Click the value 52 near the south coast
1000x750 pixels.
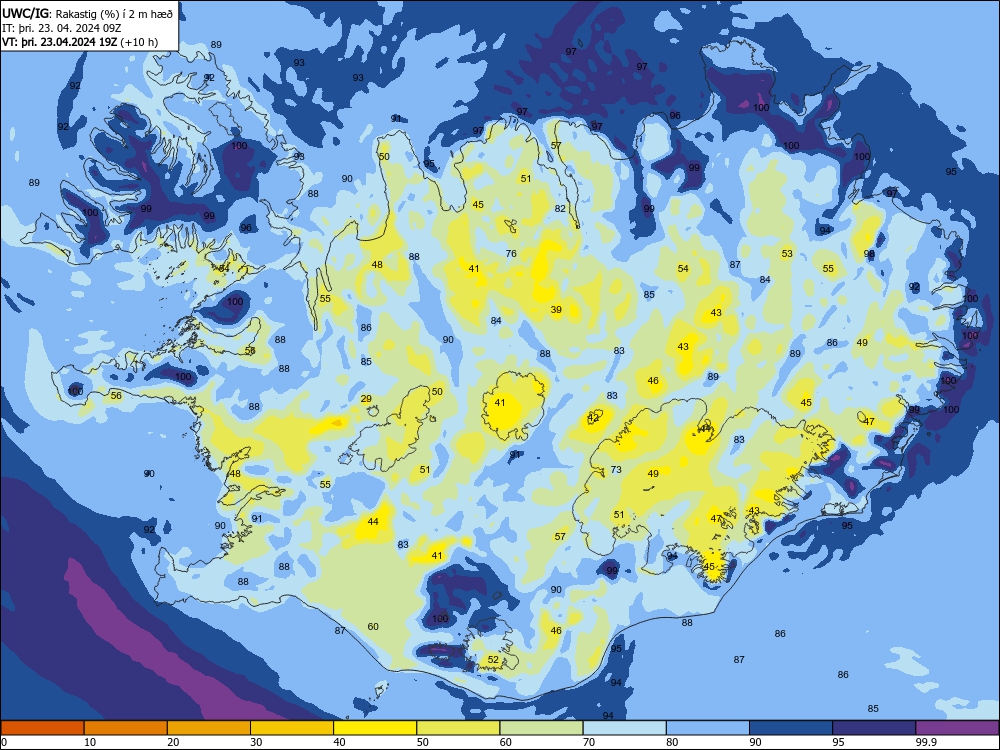pos(493,660)
